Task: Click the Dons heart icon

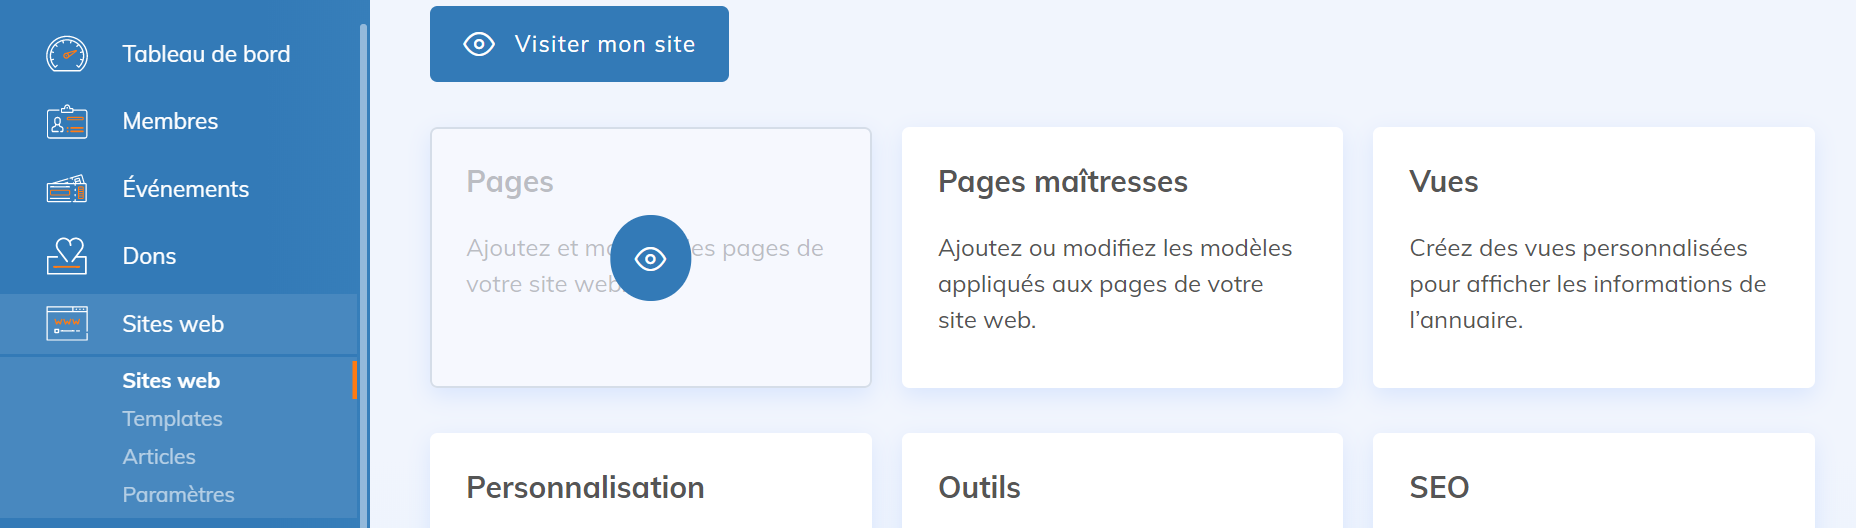Action: [x=67, y=256]
